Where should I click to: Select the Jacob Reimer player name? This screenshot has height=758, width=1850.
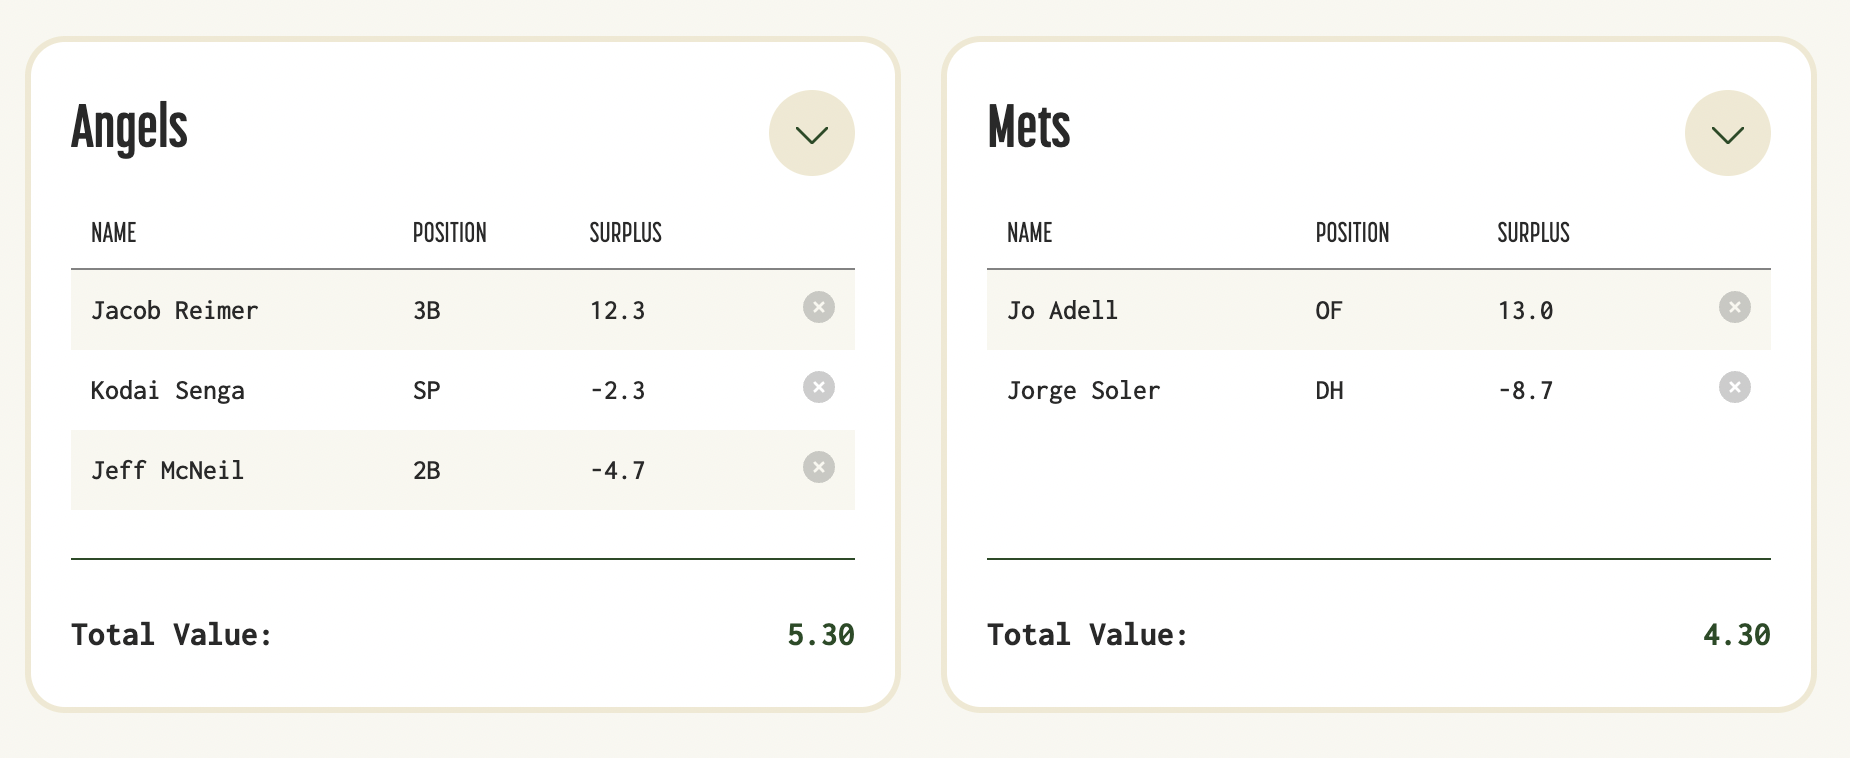pos(175,311)
